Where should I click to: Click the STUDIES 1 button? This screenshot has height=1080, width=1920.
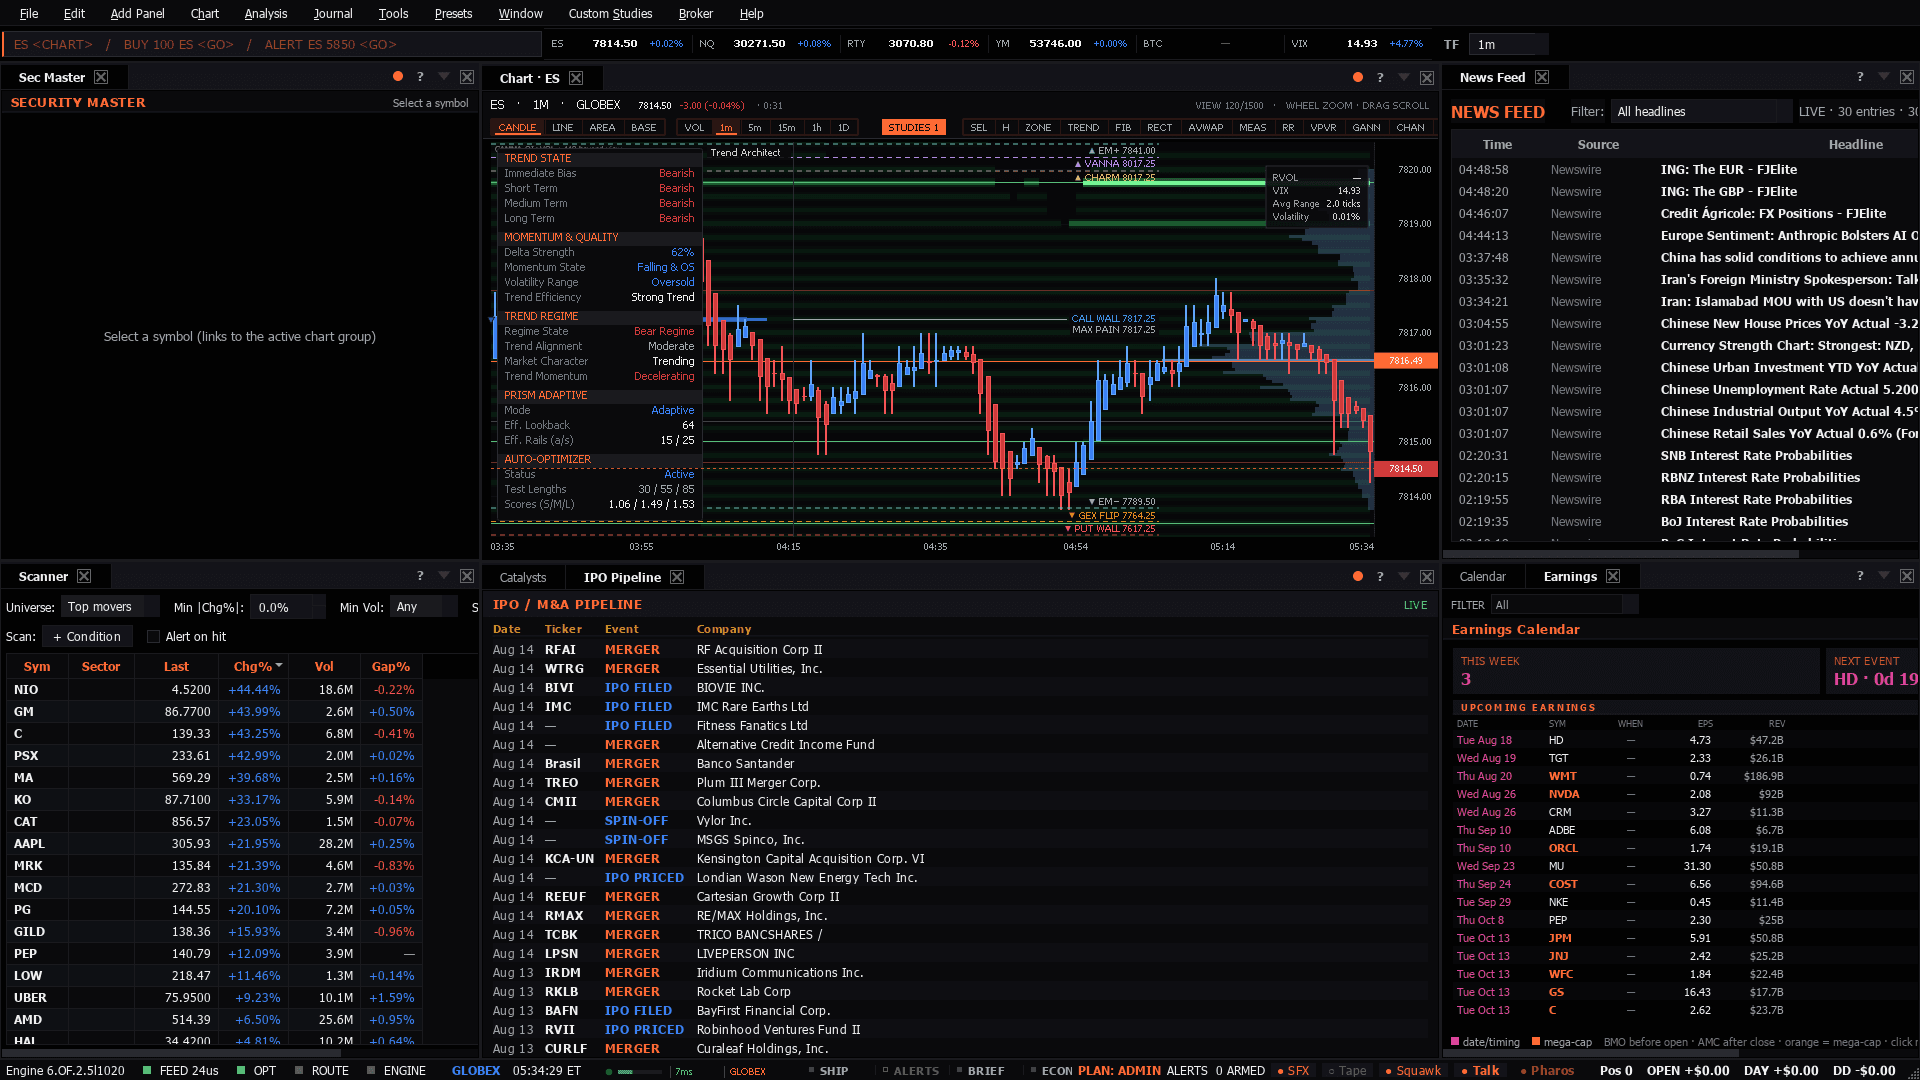click(x=913, y=128)
